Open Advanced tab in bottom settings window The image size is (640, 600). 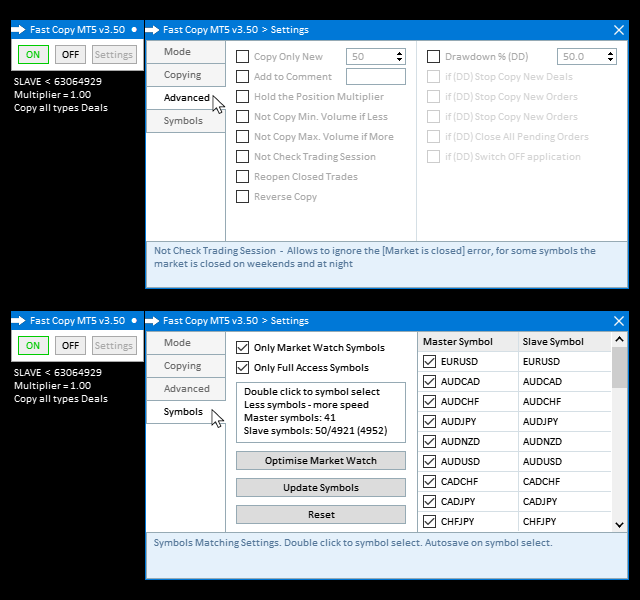(186, 389)
